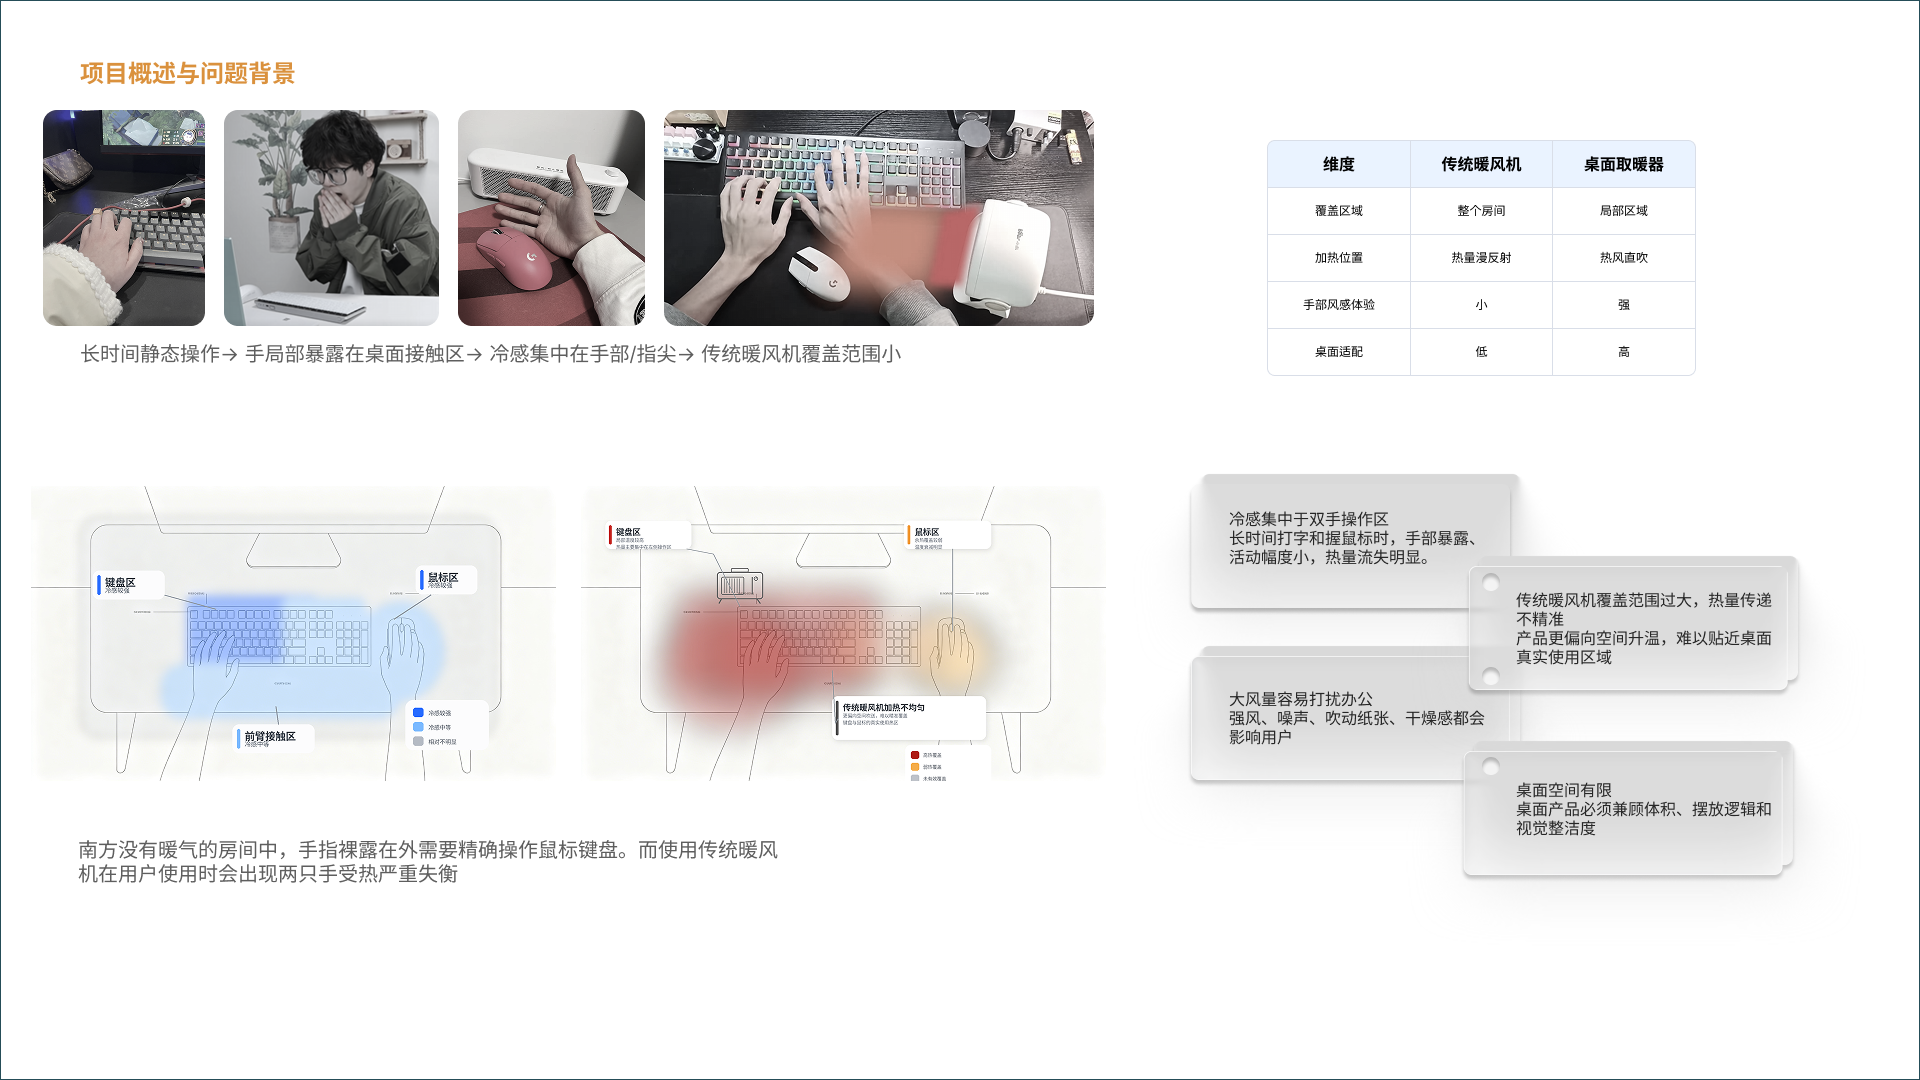Click the 桌面取暖器 column header
The width and height of the screenshot is (1920, 1080).
[x=1623, y=163]
